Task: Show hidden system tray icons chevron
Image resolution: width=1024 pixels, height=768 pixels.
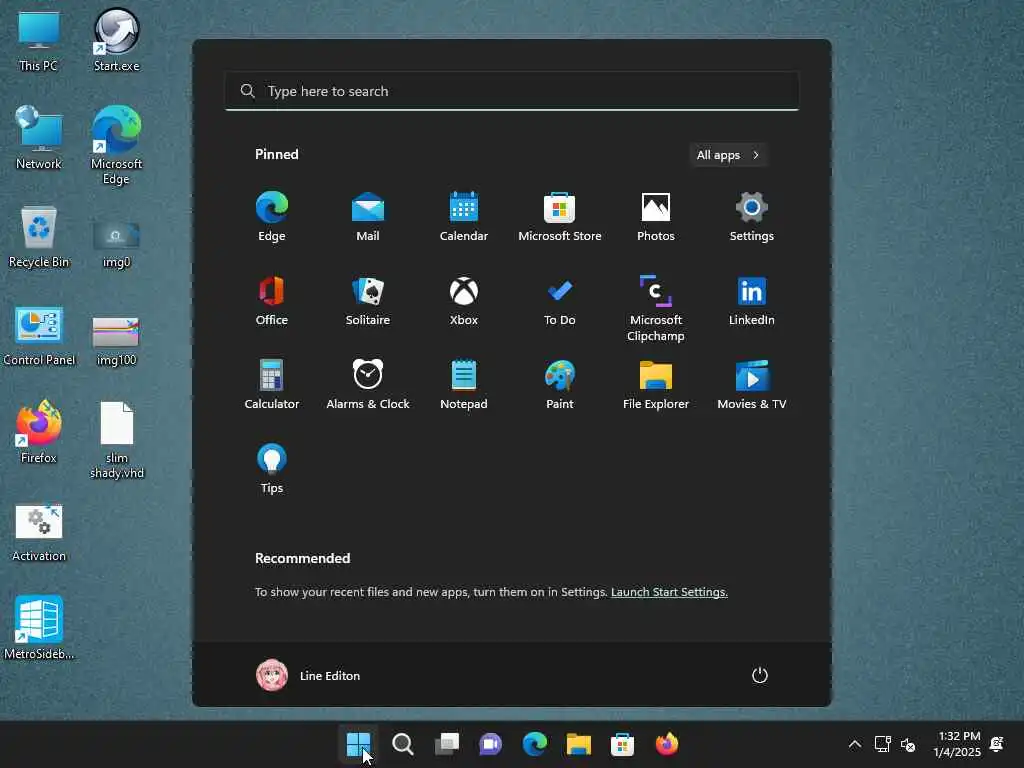Action: [854, 744]
